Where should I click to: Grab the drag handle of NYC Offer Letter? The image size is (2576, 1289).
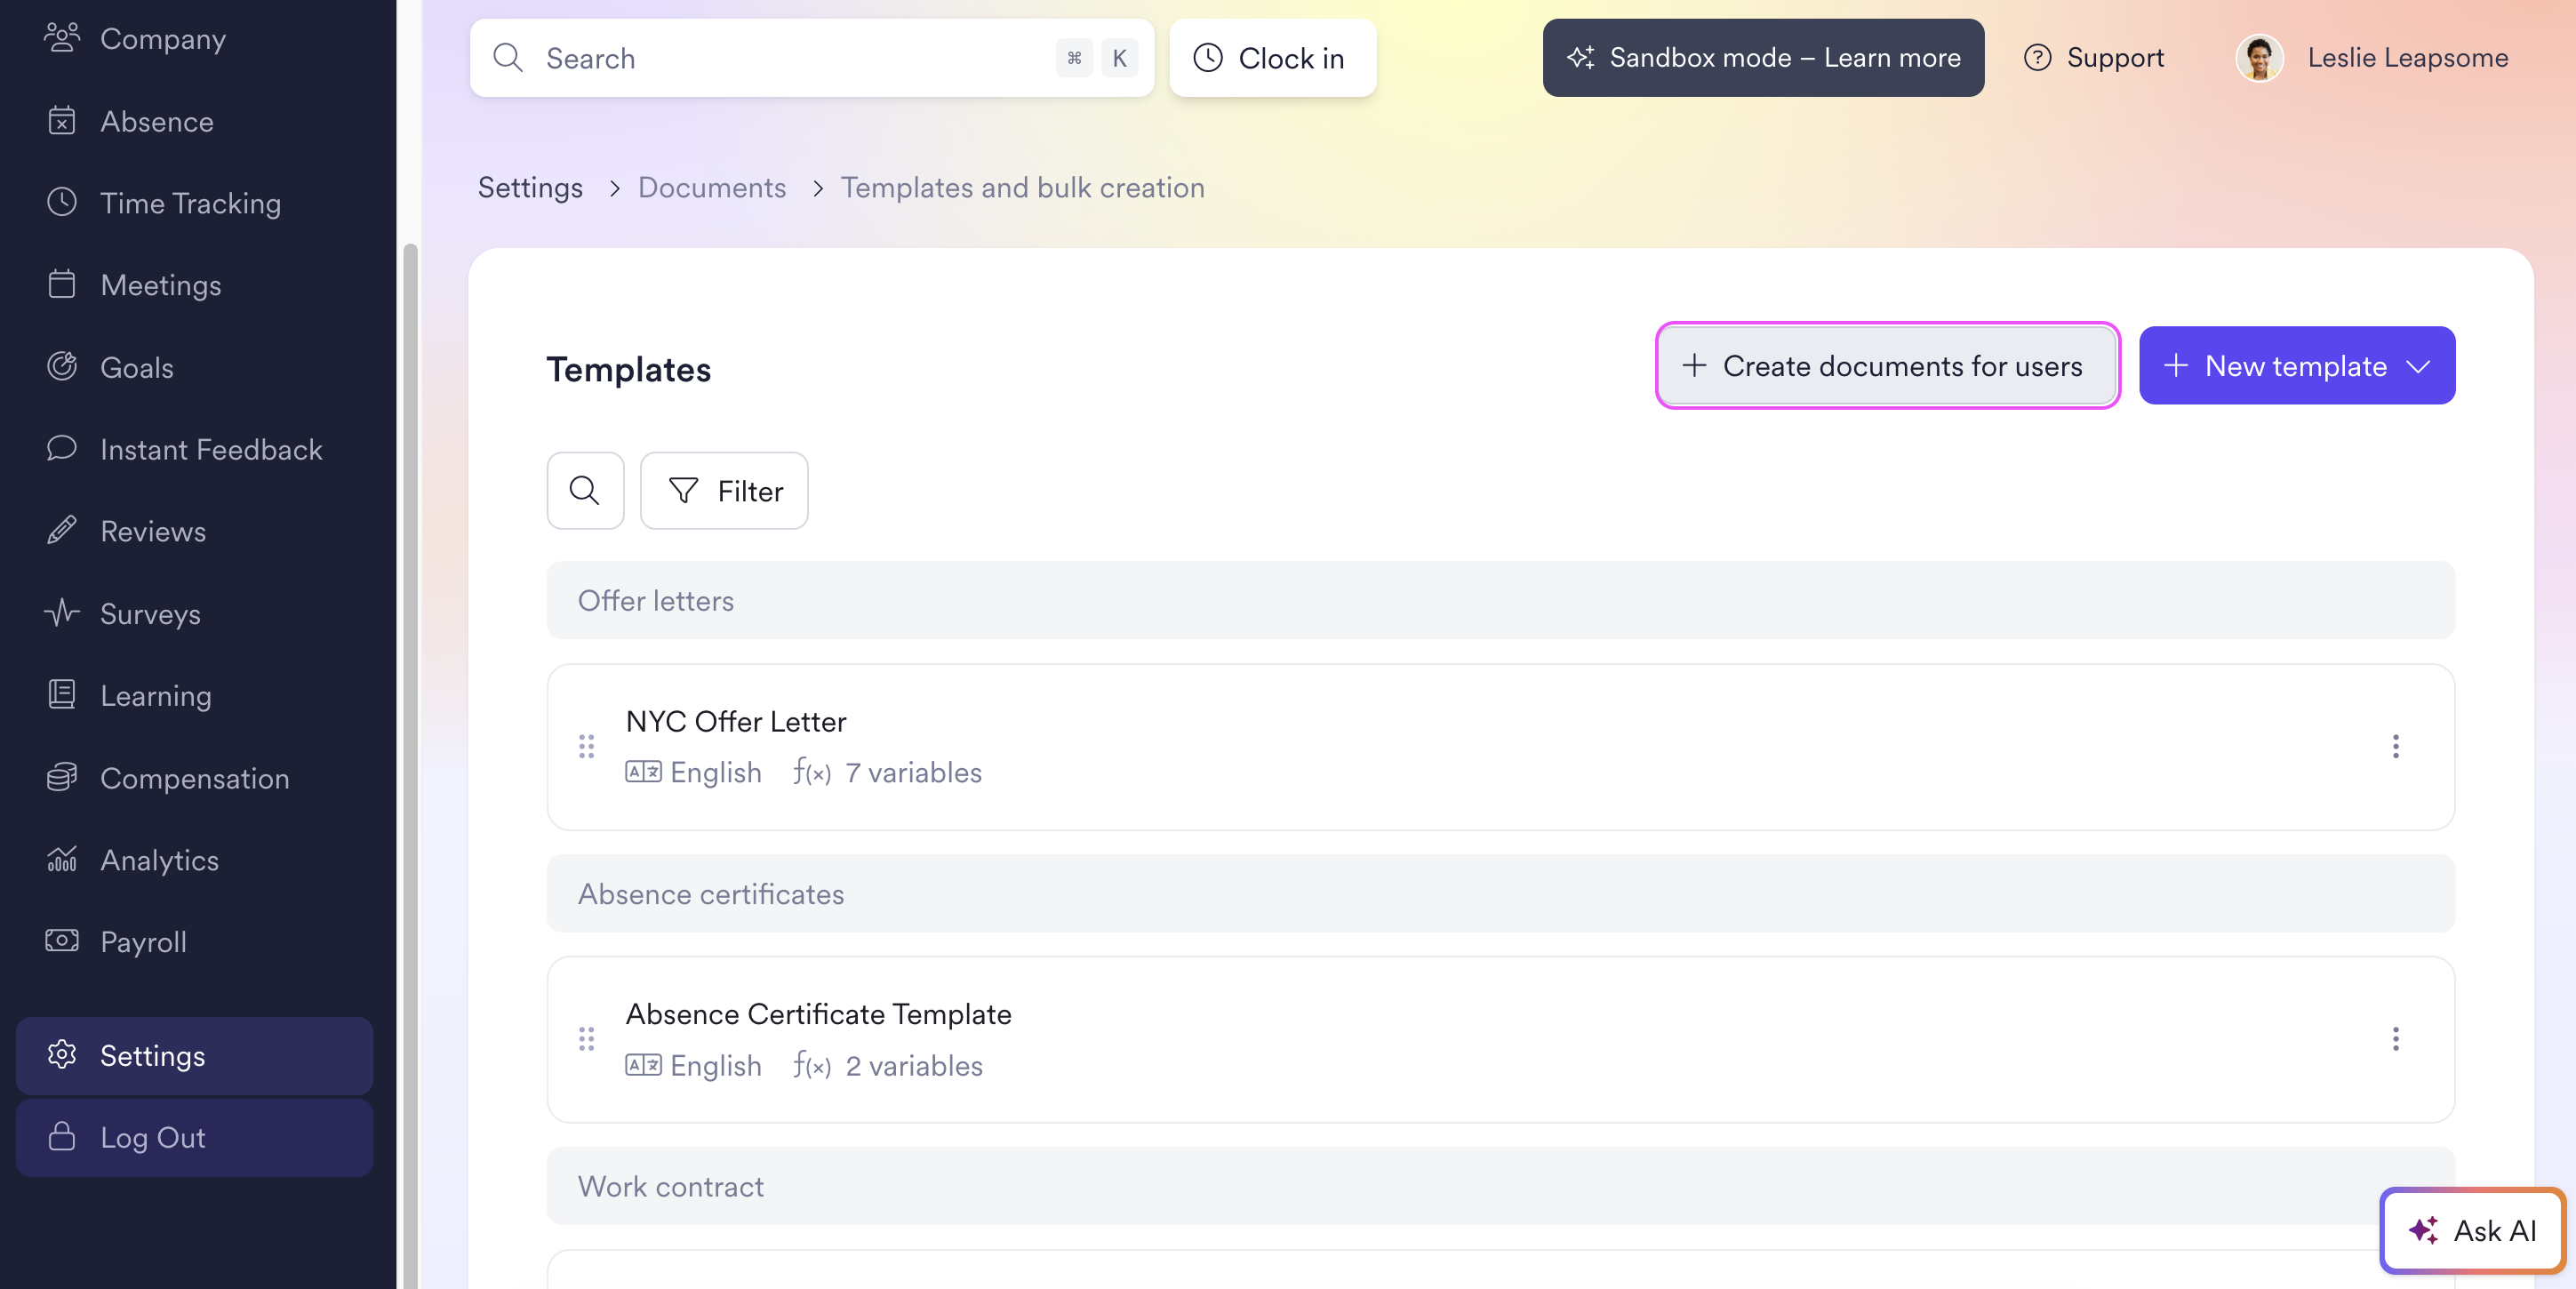tap(586, 746)
